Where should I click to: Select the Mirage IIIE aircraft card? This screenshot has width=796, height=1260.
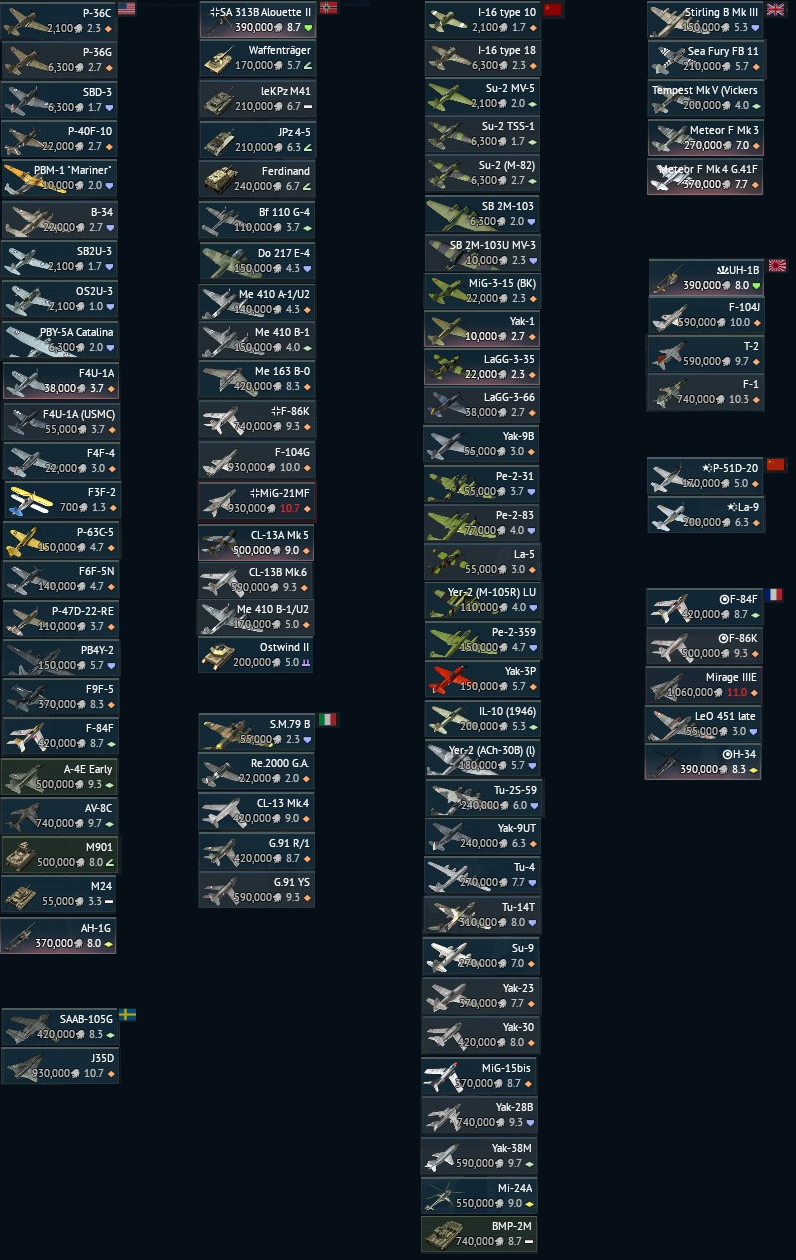click(x=705, y=685)
